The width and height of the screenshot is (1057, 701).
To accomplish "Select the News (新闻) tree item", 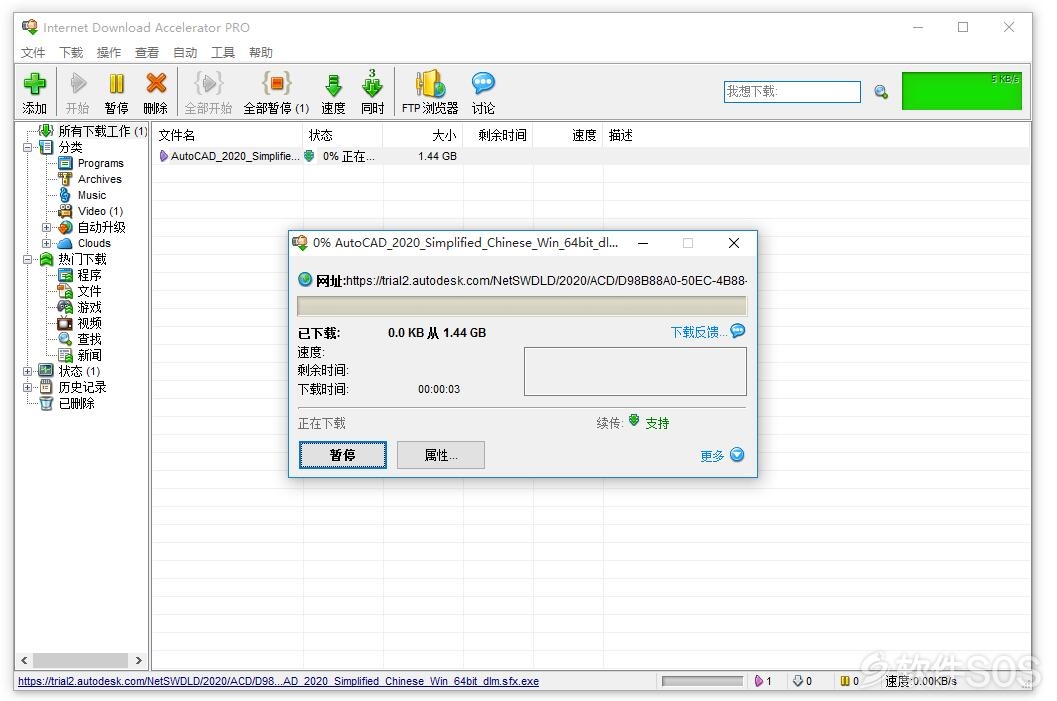I will click(x=90, y=355).
